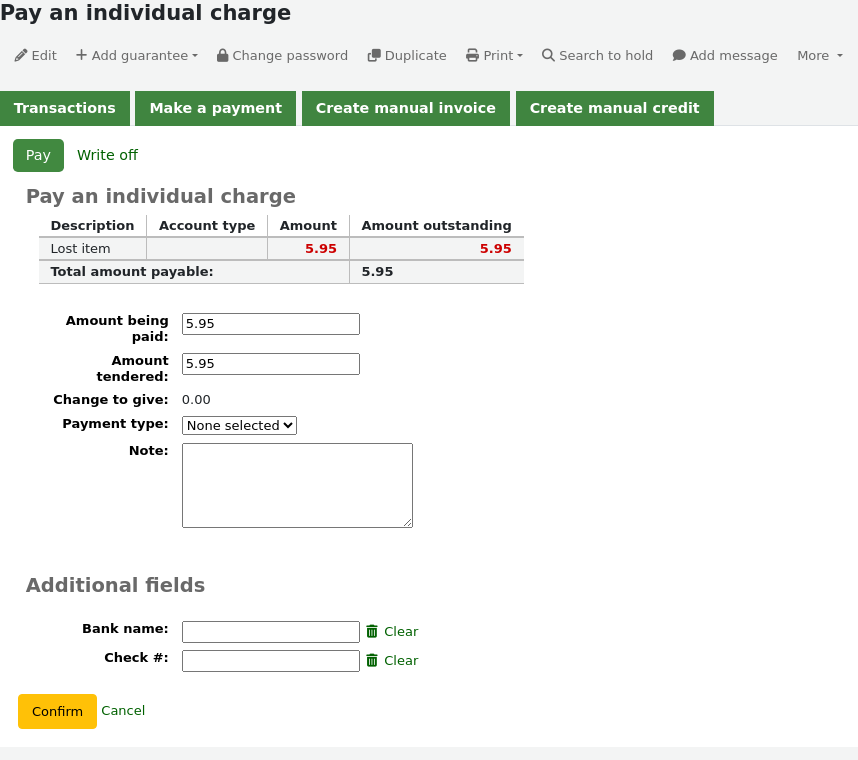858x760 pixels.
Task: Click the Edit toolbar label
Action: 44,55
